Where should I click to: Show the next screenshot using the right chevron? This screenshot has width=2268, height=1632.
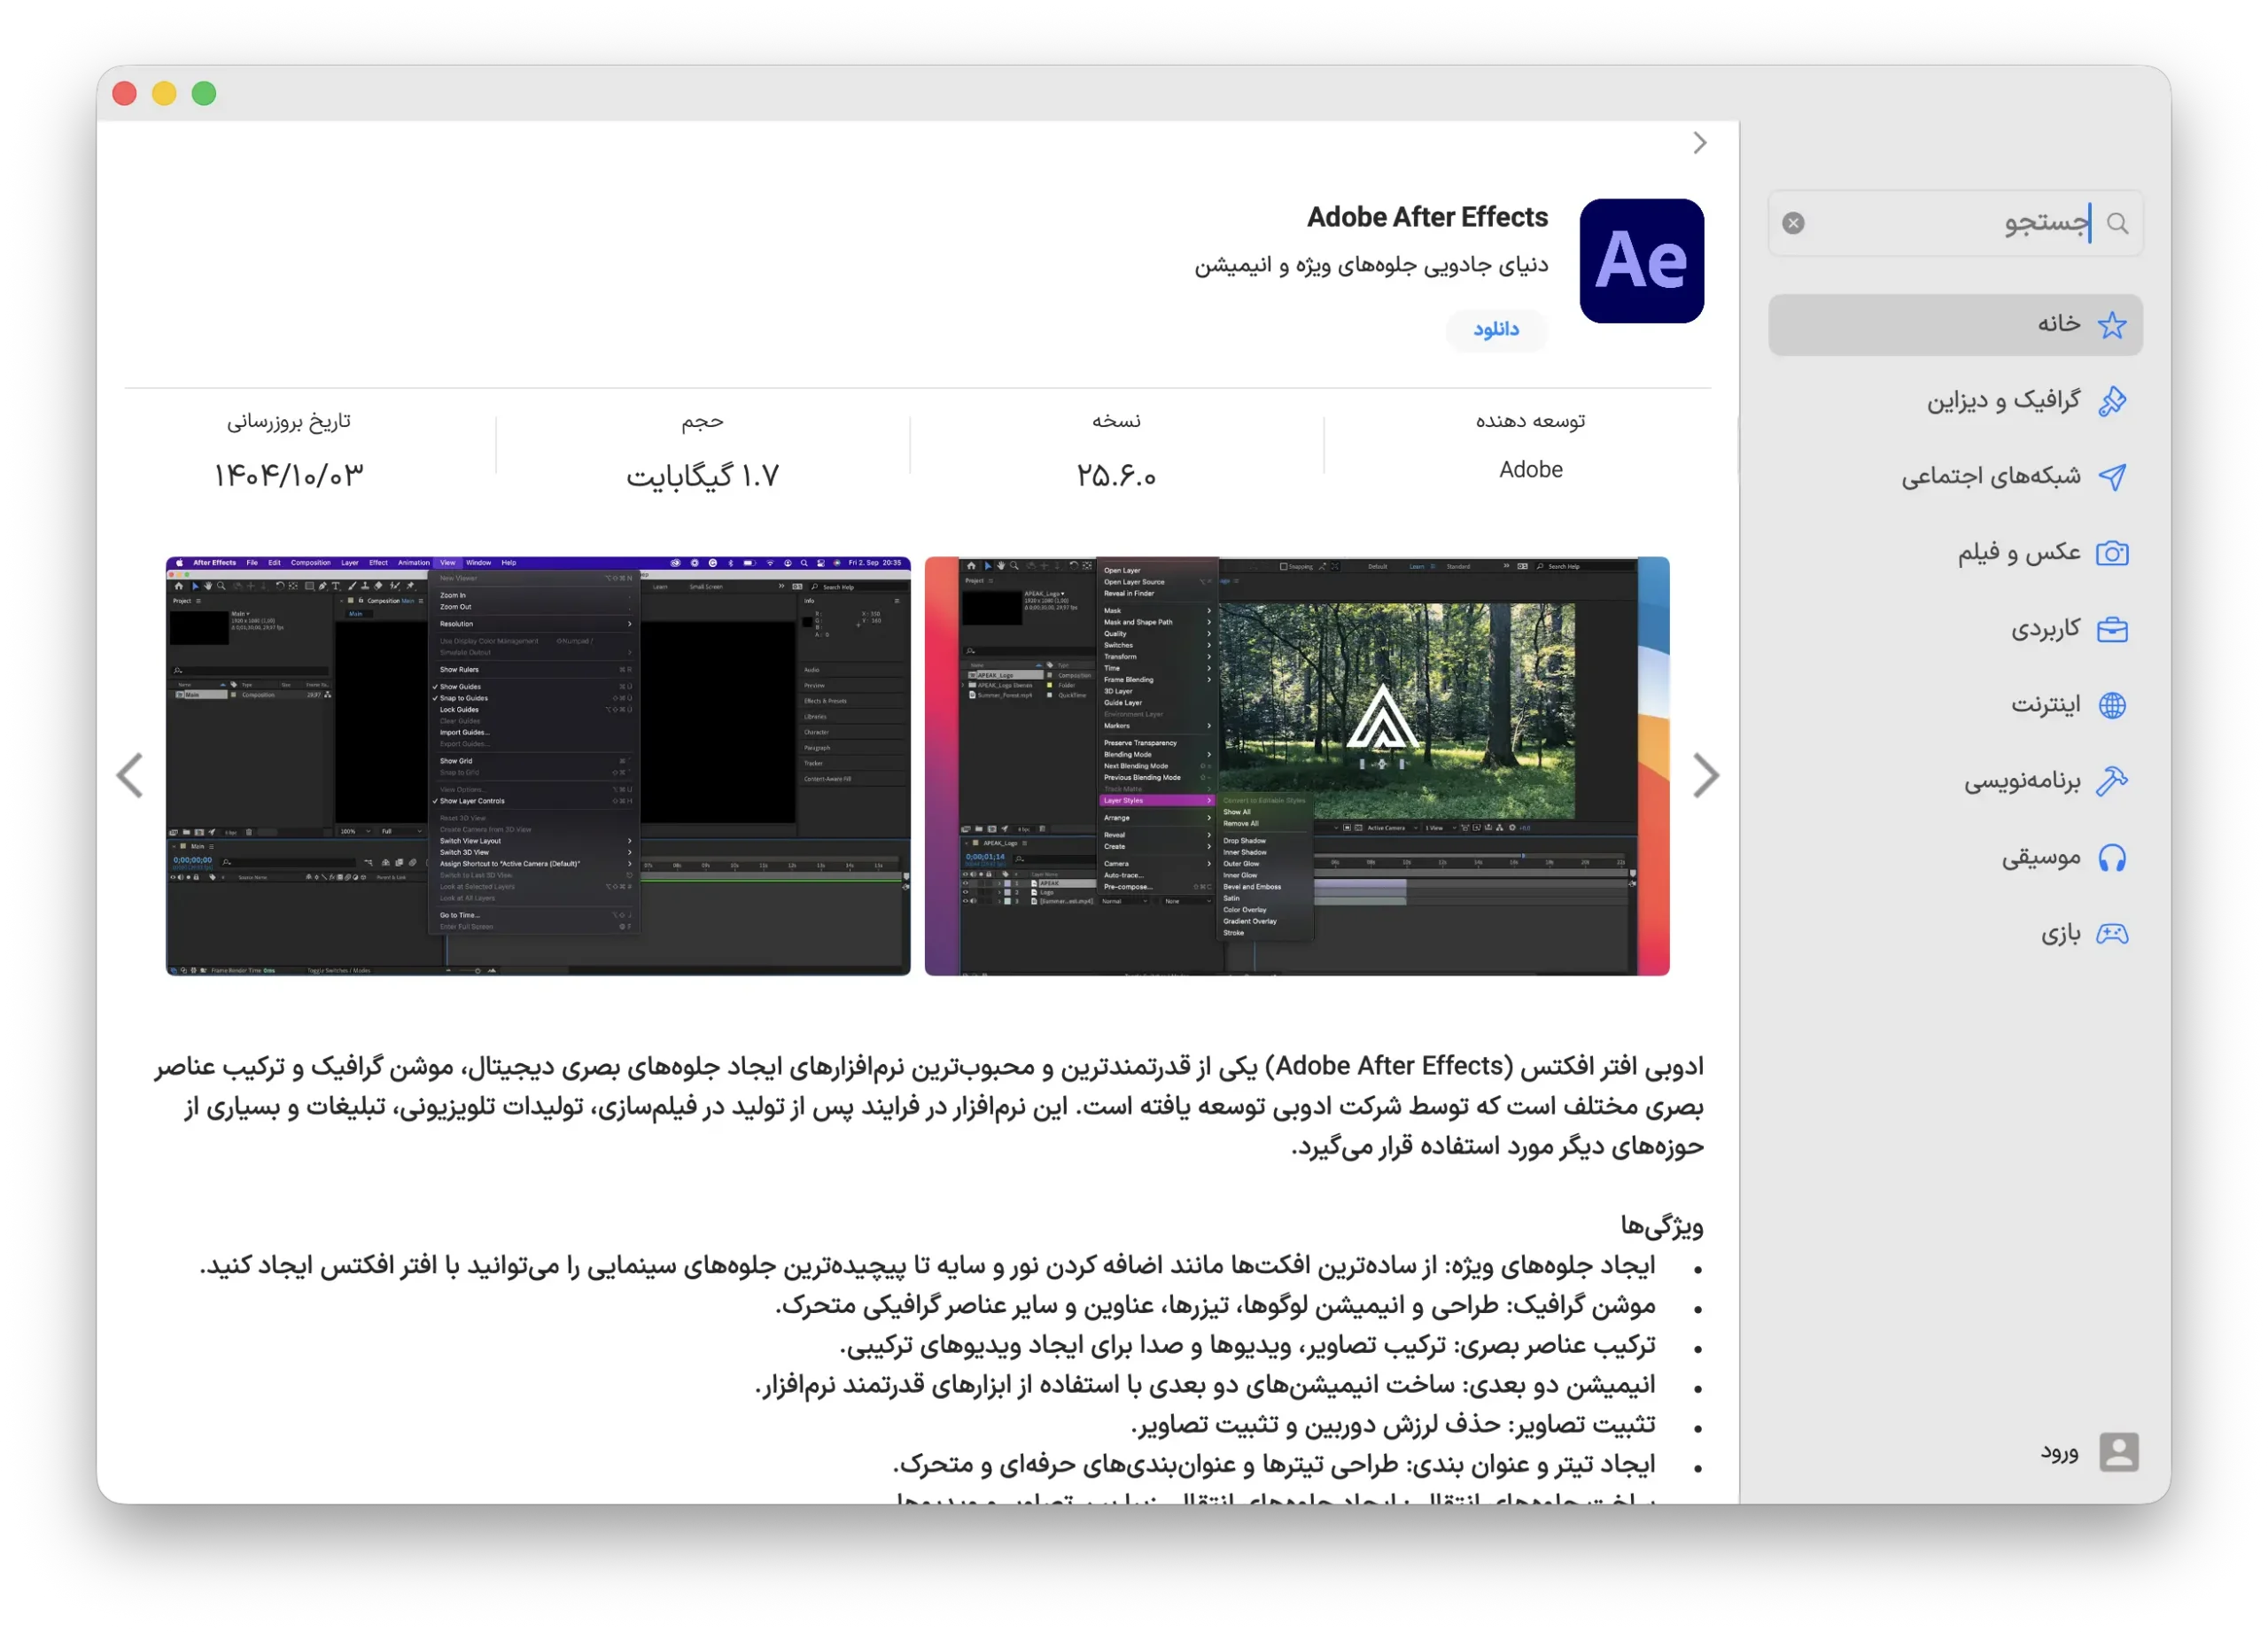1706,775
